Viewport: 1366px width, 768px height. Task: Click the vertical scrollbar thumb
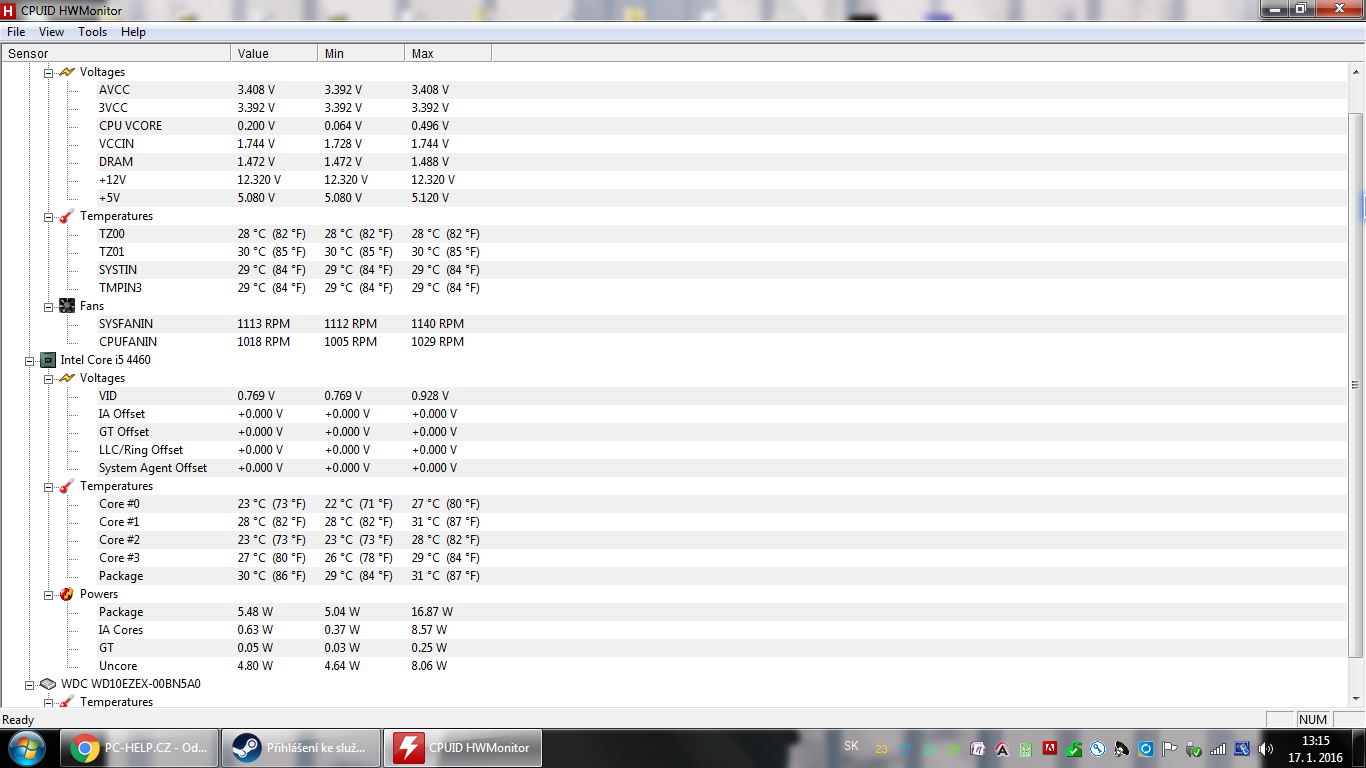click(x=1357, y=384)
